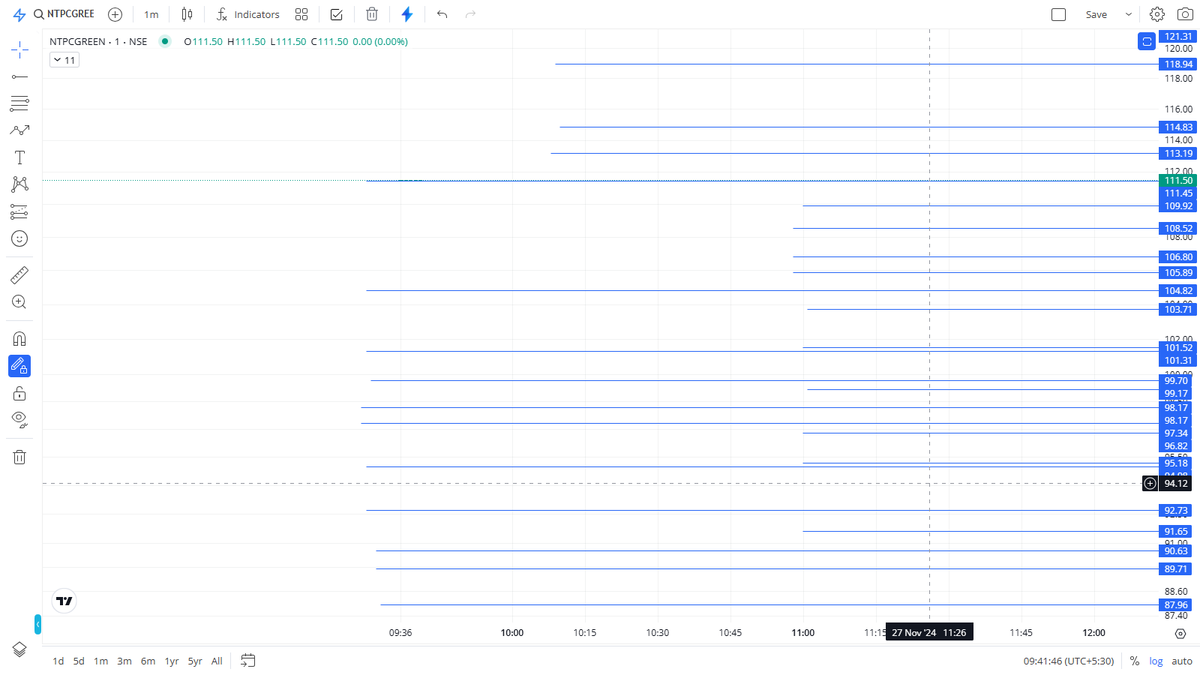
Task: Open the patterns drawing tools
Action: pos(19,130)
